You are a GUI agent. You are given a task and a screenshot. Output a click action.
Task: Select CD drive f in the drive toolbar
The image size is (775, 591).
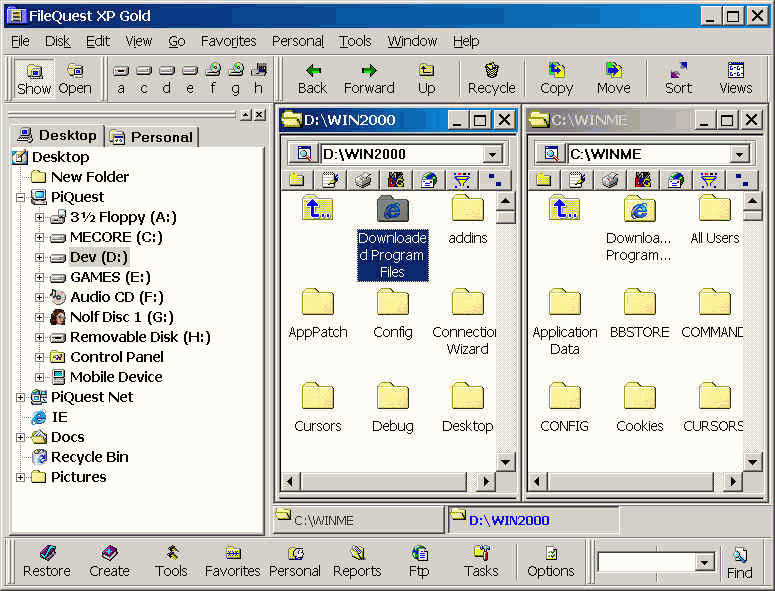coord(213,79)
